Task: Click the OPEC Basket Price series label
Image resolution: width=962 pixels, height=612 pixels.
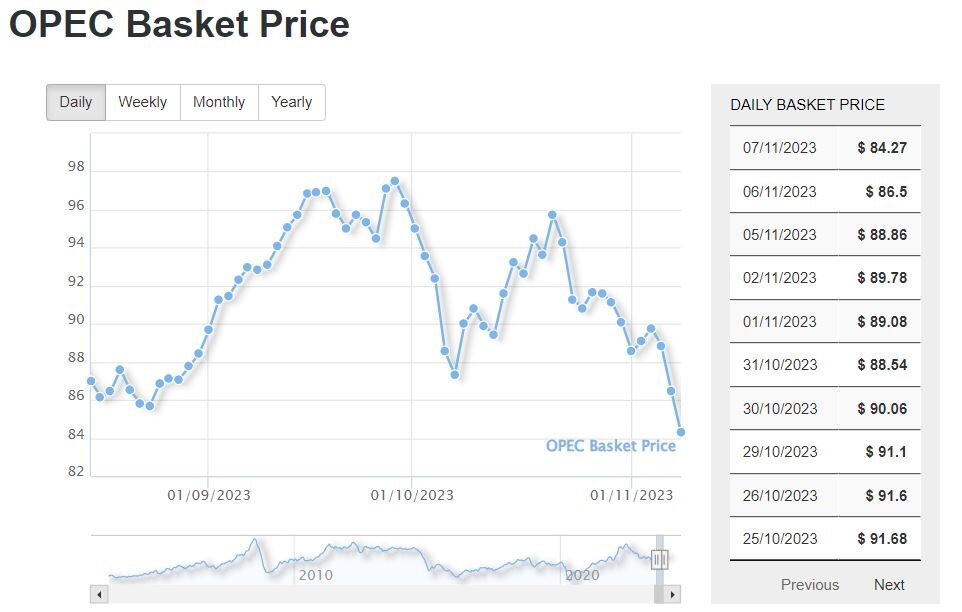Action: click(610, 446)
